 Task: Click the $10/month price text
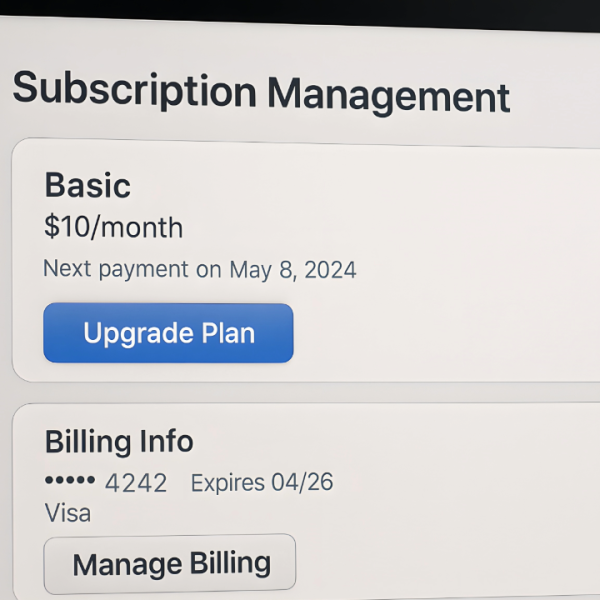point(114,227)
